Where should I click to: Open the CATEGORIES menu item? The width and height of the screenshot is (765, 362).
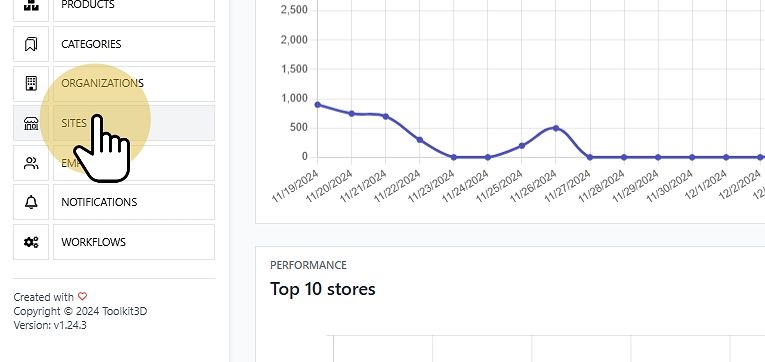[134, 44]
